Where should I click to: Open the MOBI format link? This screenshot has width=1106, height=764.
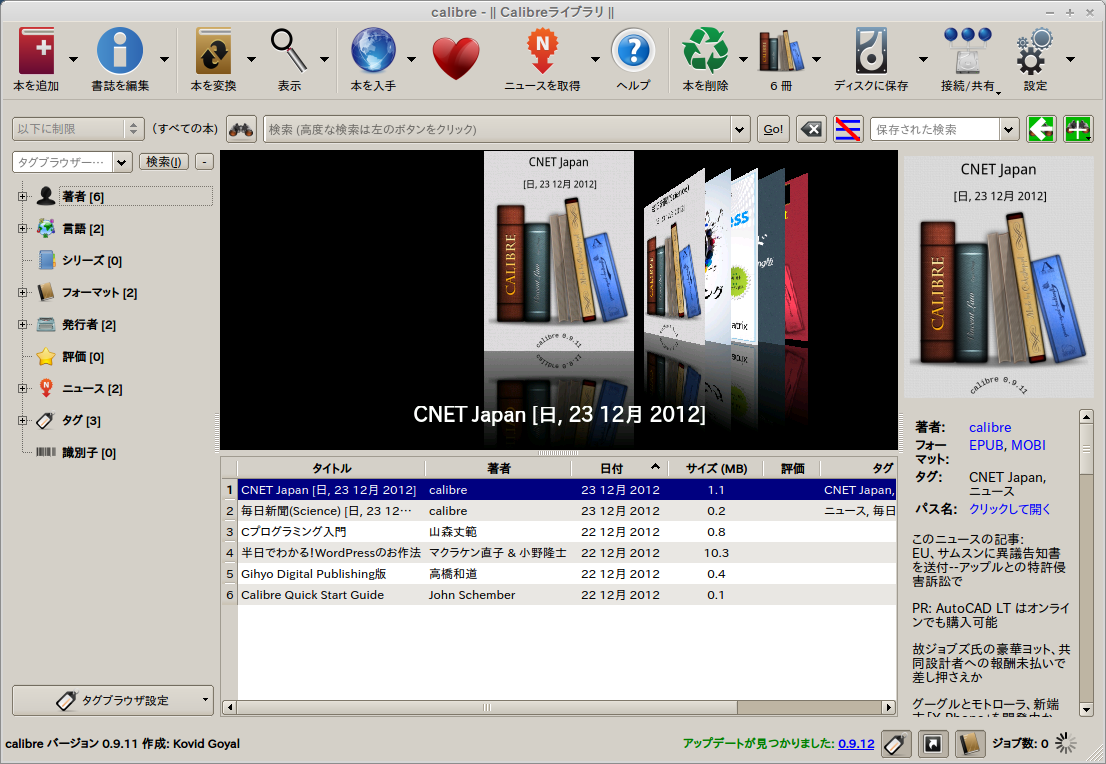pos(1028,445)
